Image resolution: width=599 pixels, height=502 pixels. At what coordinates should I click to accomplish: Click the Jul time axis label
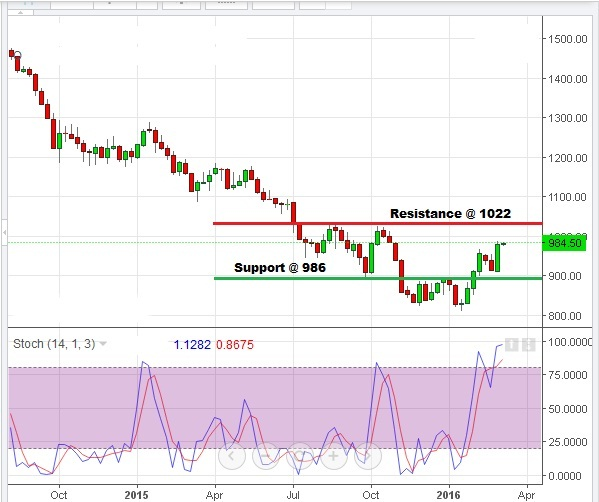click(x=293, y=495)
